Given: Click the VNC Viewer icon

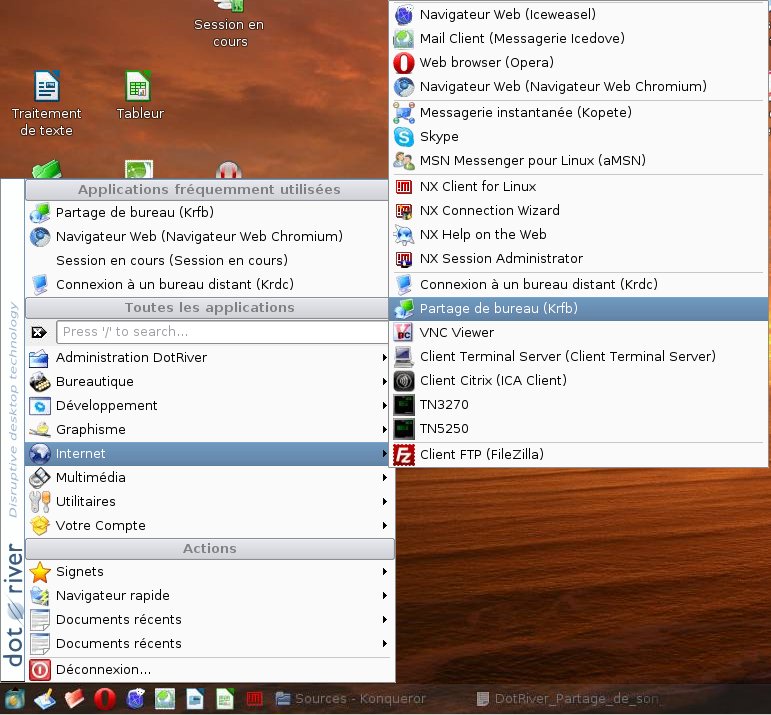Looking at the screenshot, I should [404, 333].
